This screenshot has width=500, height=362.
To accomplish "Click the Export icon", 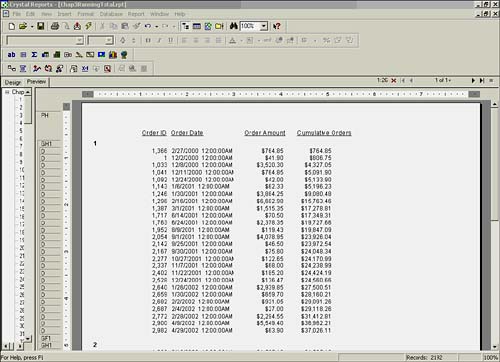I will click(x=77, y=26).
